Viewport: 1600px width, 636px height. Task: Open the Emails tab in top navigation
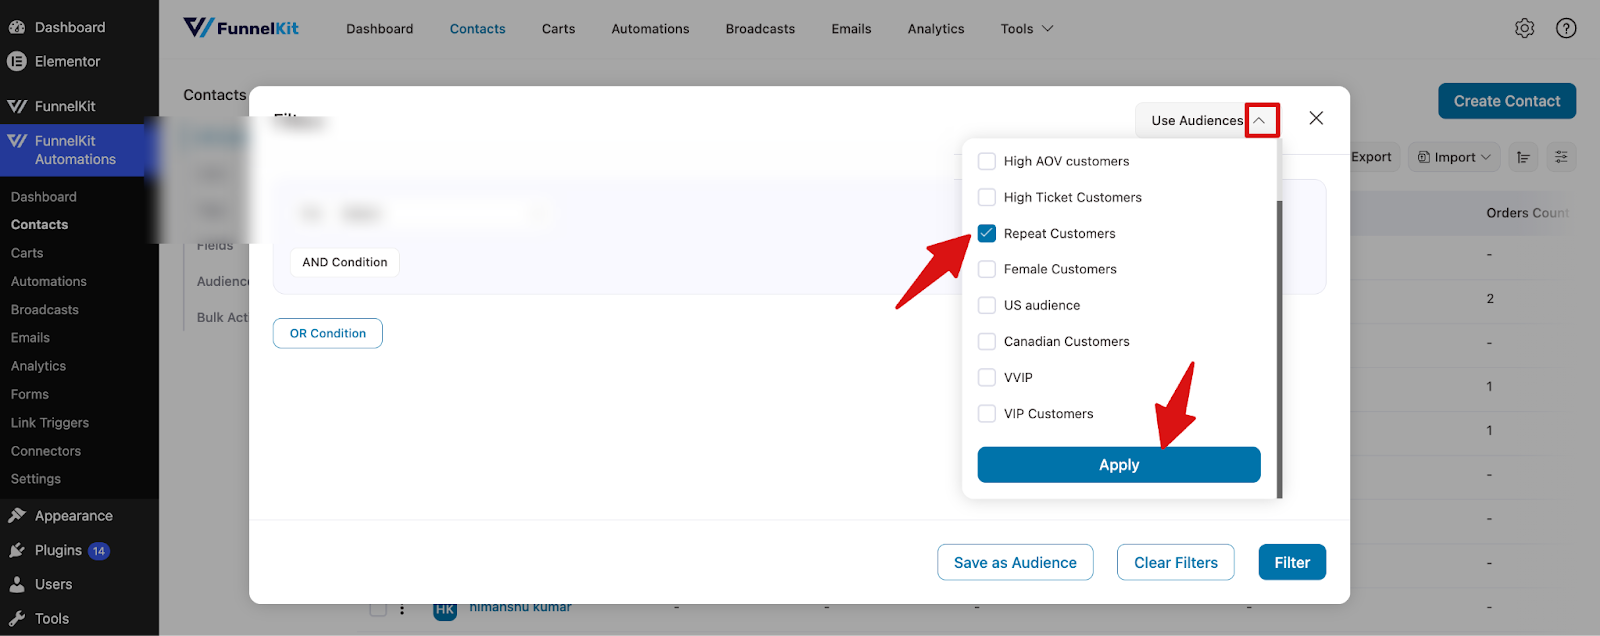pyautogui.click(x=851, y=29)
